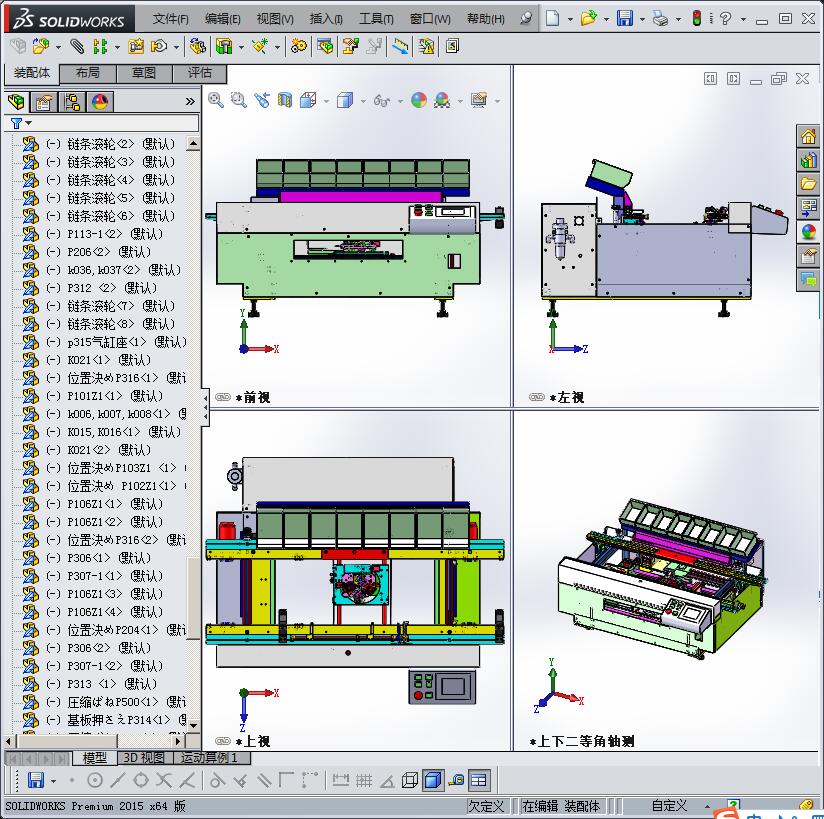This screenshot has height=819, width=824.
Task: Open the Linear Component Pattern tool
Action: [x=99, y=46]
